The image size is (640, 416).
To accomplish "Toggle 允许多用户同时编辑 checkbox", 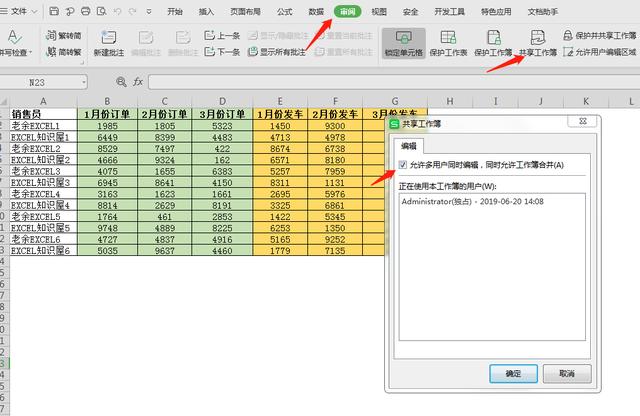I will (x=403, y=165).
